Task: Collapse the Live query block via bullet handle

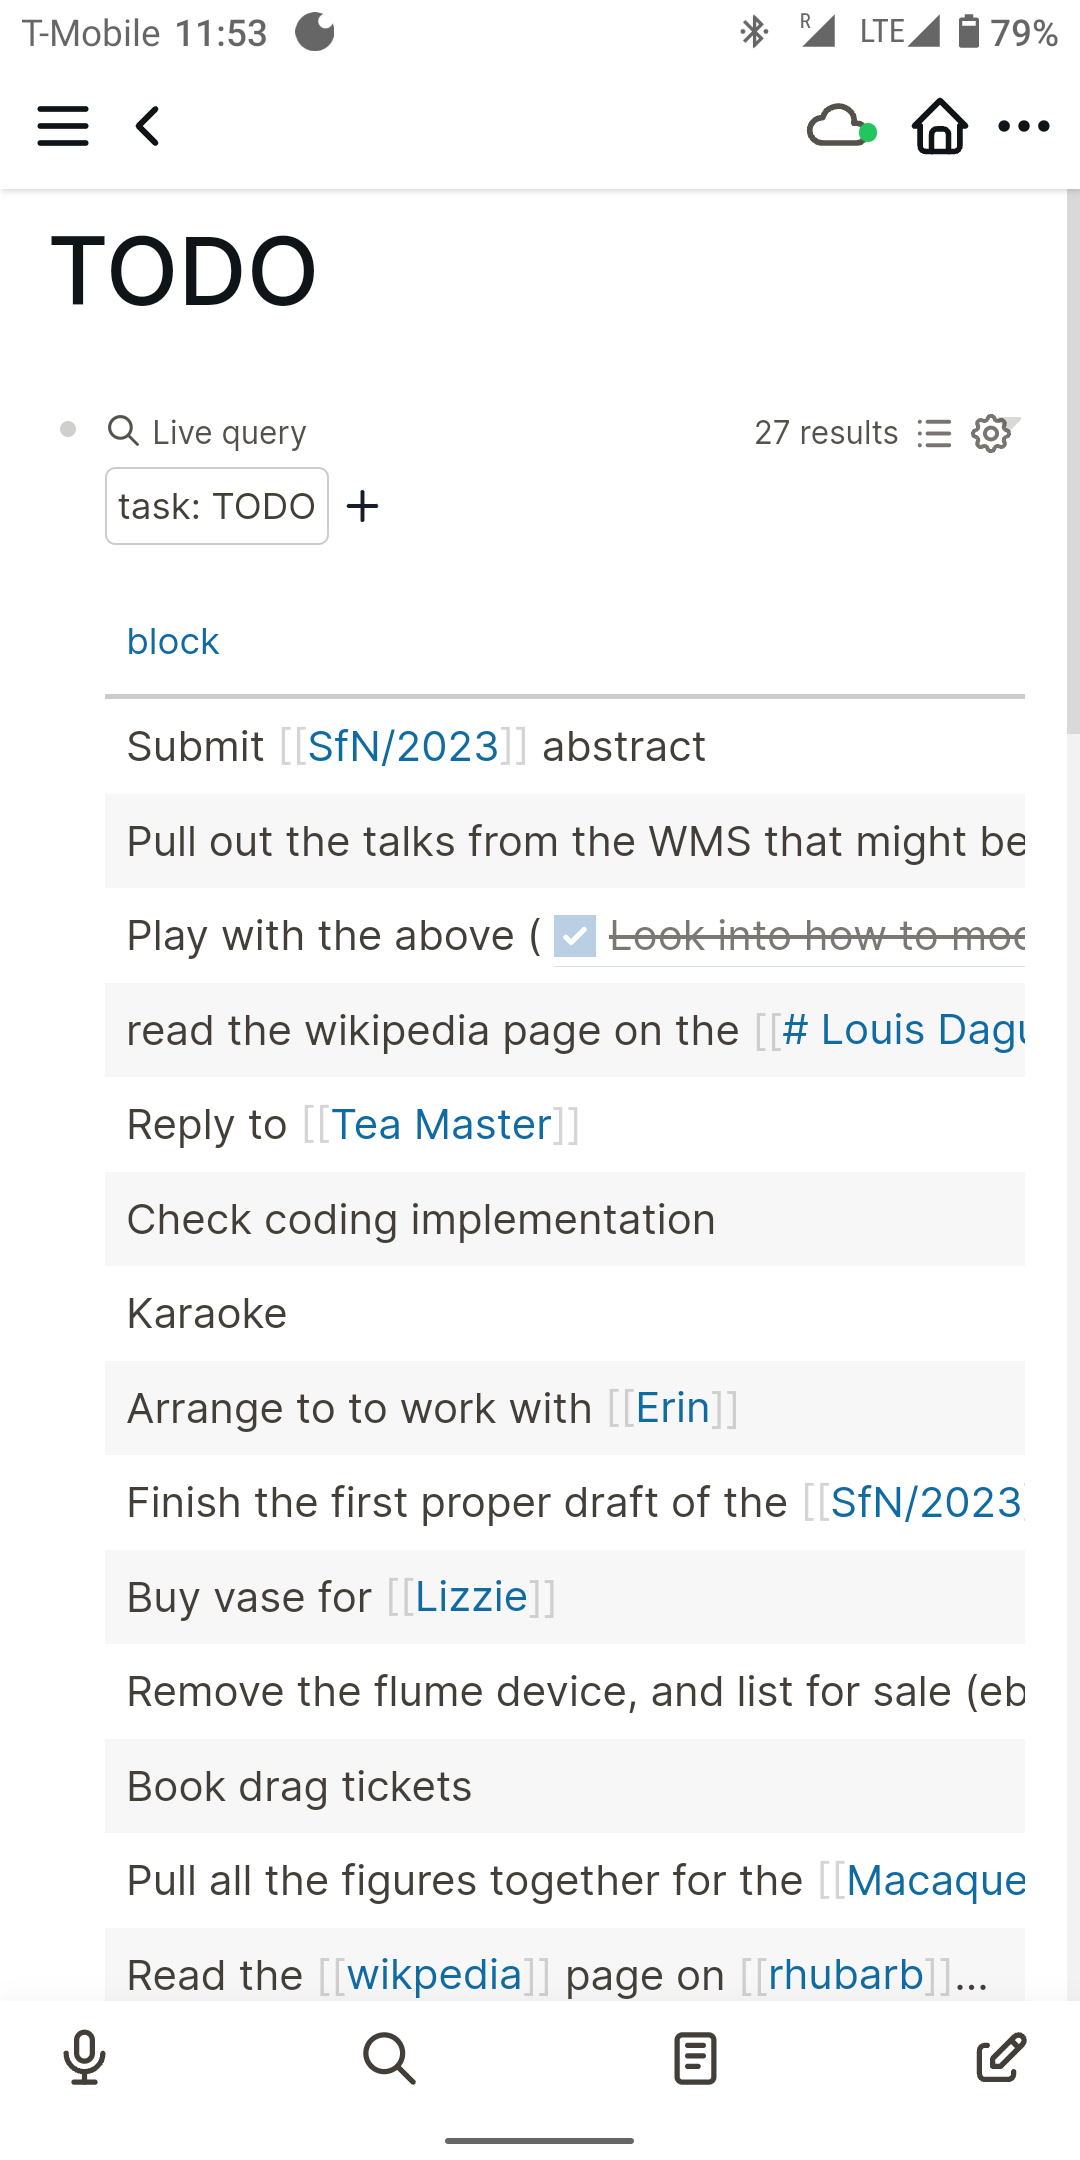Action: (67, 430)
